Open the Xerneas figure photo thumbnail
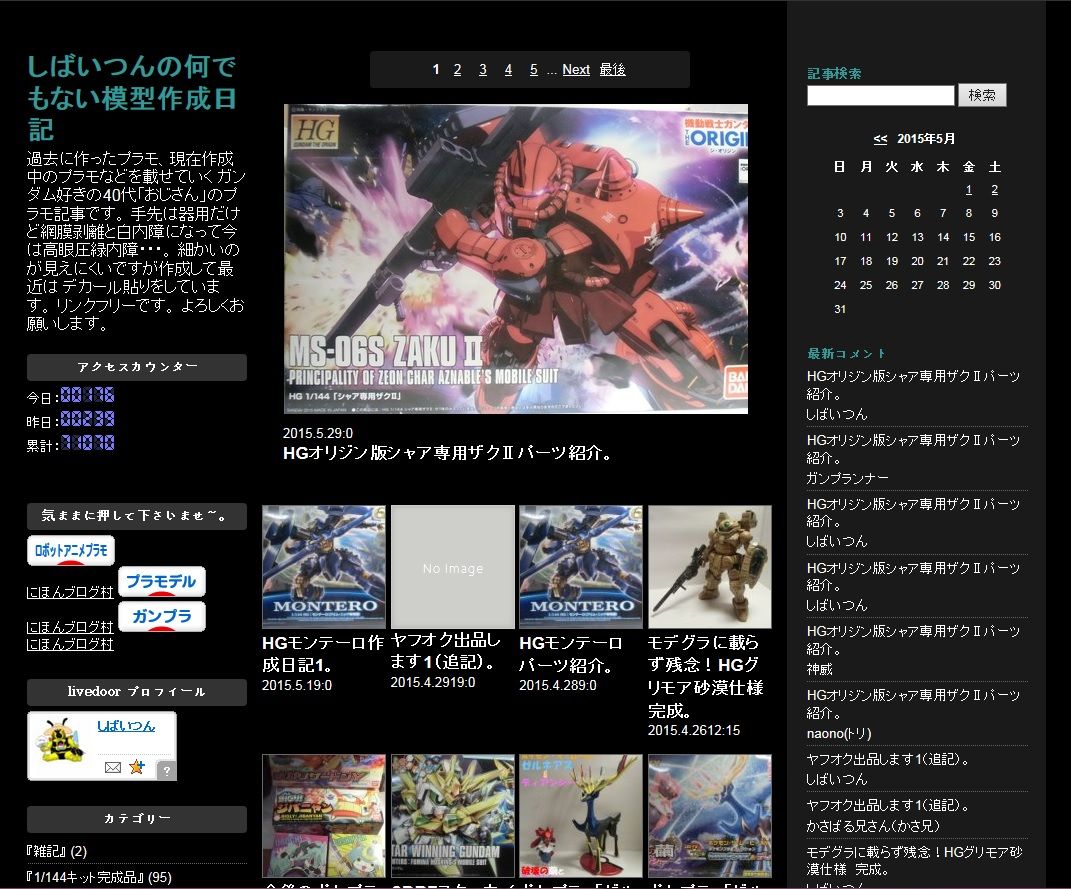The width and height of the screenshot is (1071, 889). point(581,816)
